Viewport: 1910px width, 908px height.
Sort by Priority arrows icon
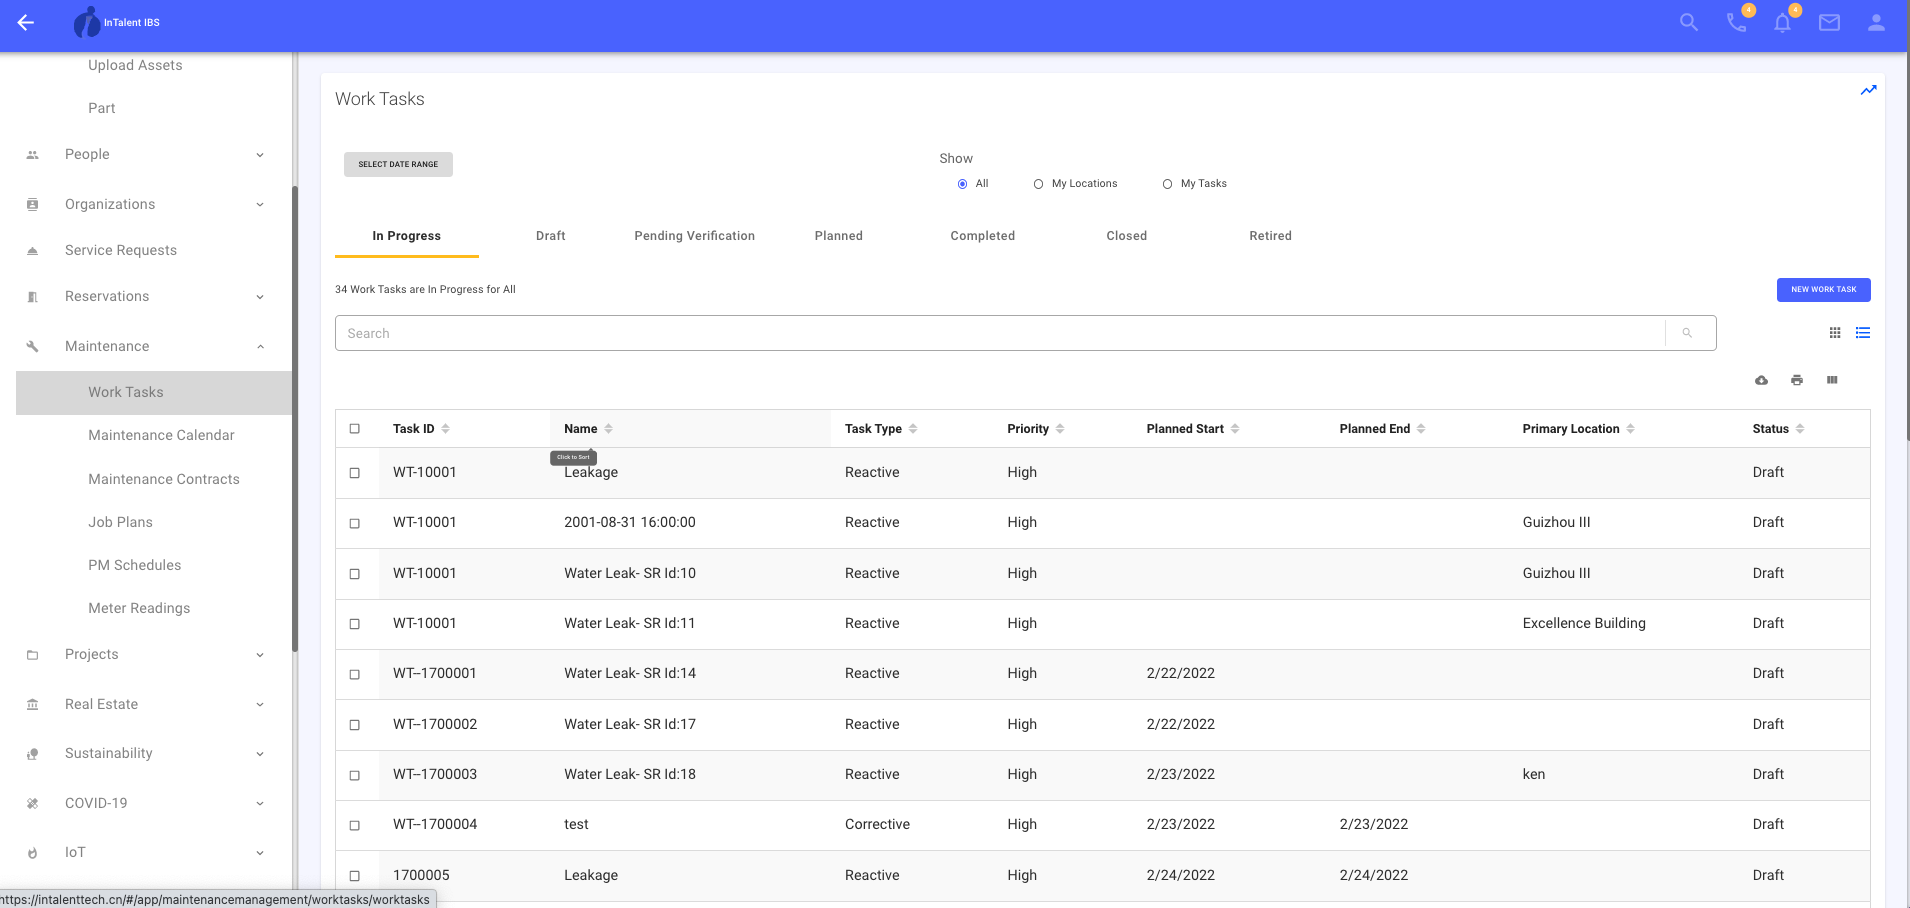tap(1060, 429)
